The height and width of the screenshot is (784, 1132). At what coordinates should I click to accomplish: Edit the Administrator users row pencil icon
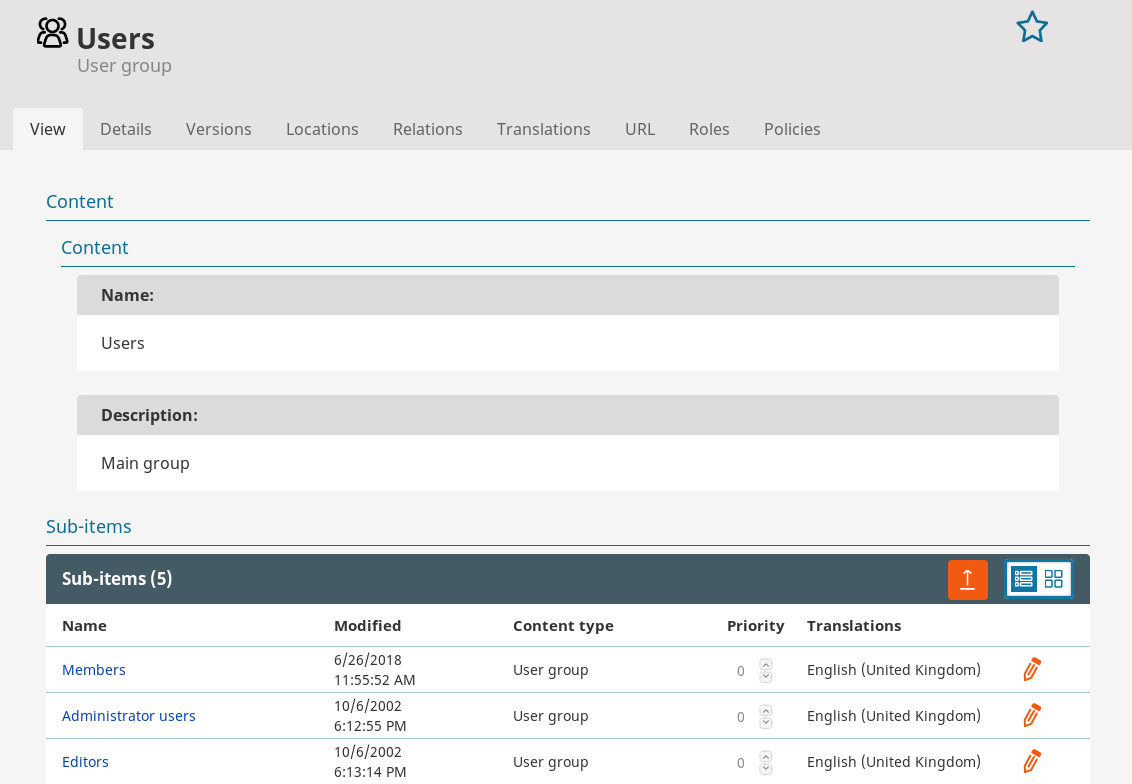tap(1032, 715)
